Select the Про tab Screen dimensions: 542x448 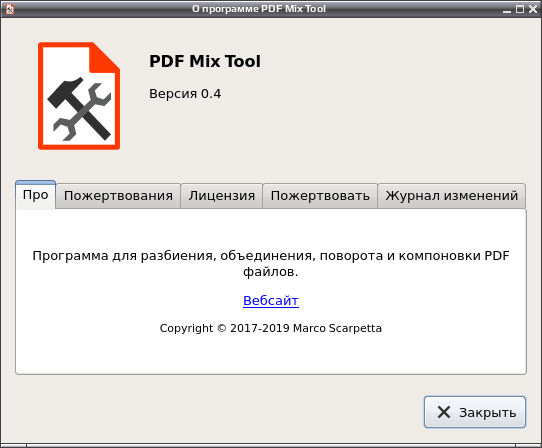(35, 195)
